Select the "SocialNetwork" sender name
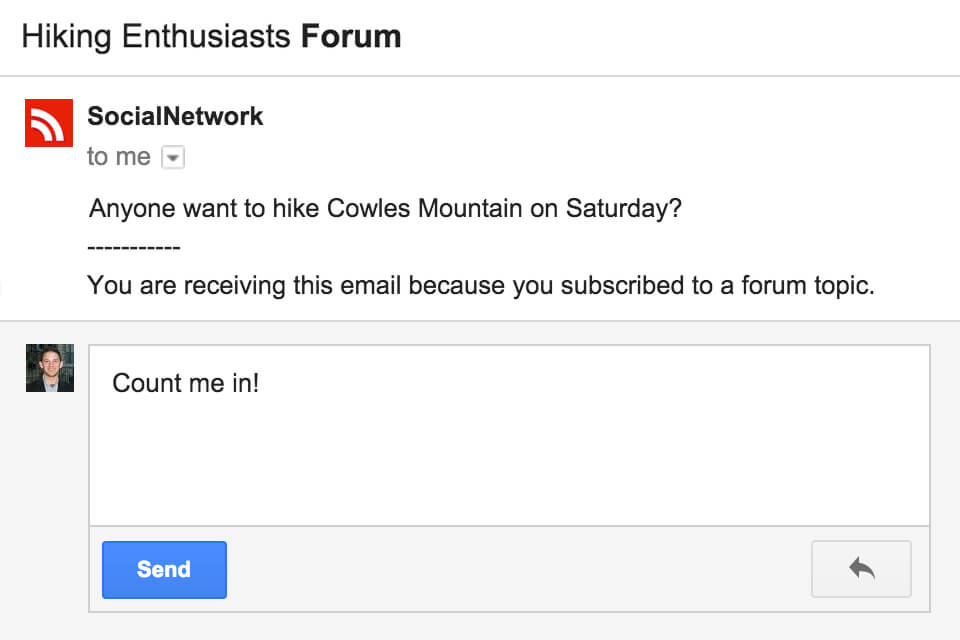The width and height of the screenshot is (960, 640). [x=175, y=116]
